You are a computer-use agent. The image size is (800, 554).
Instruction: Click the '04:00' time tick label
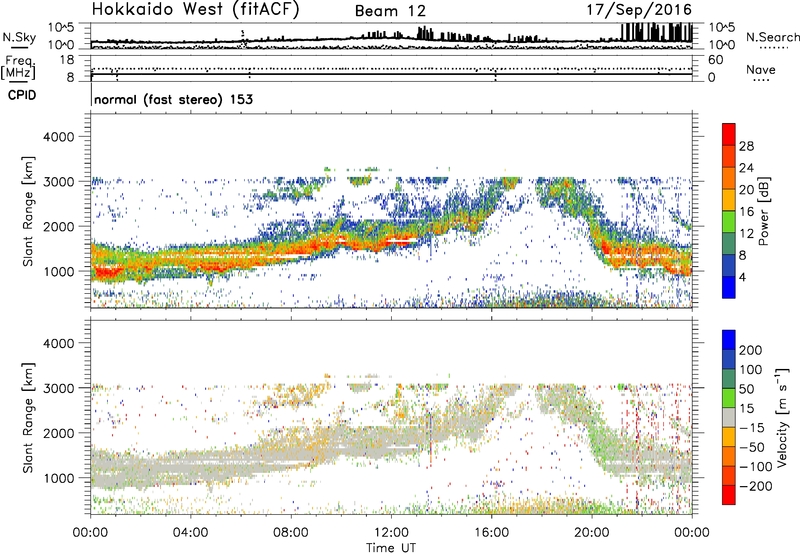[190, 533]
